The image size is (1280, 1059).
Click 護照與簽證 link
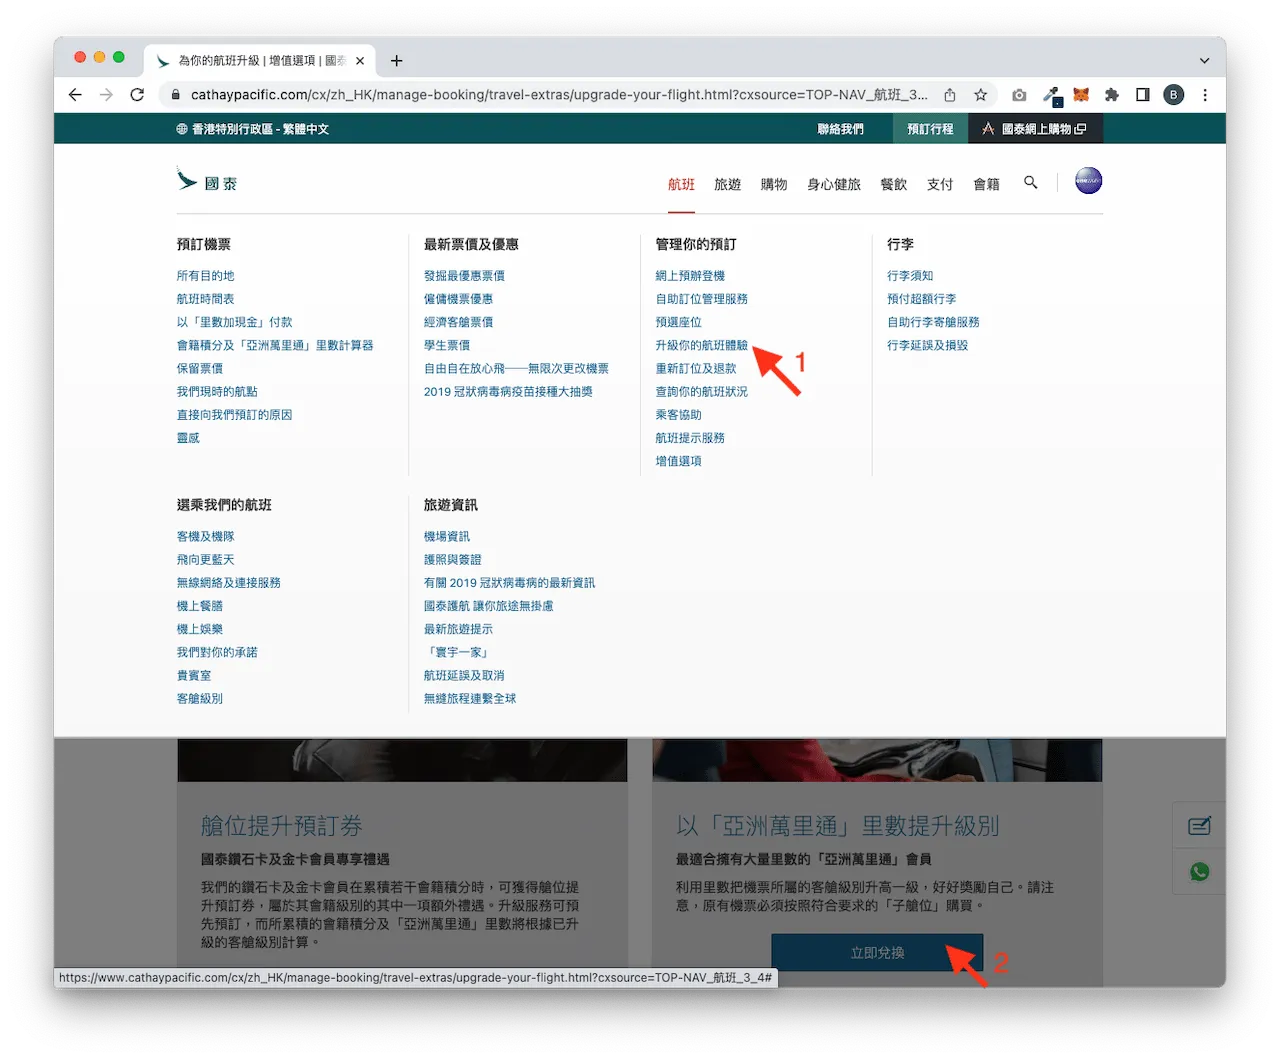452,560
